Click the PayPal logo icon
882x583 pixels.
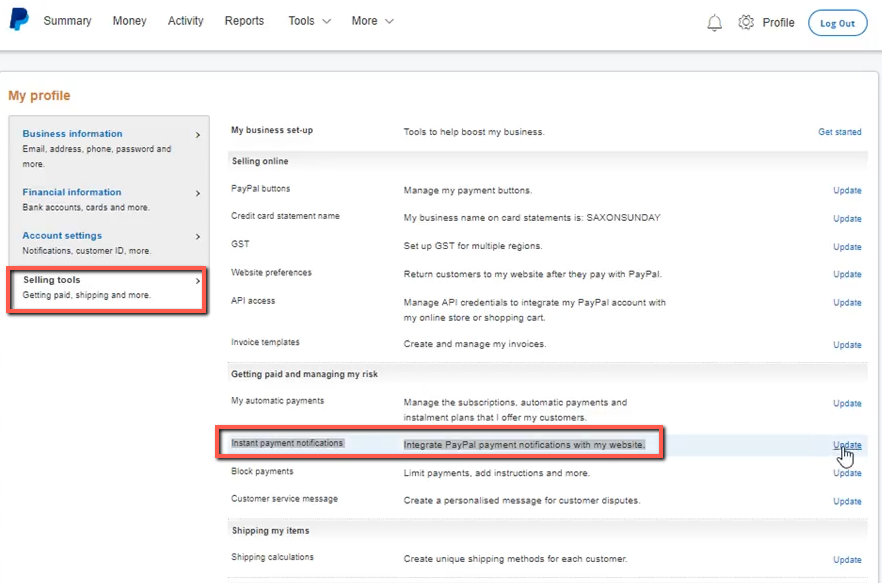[x=19, y=20]
